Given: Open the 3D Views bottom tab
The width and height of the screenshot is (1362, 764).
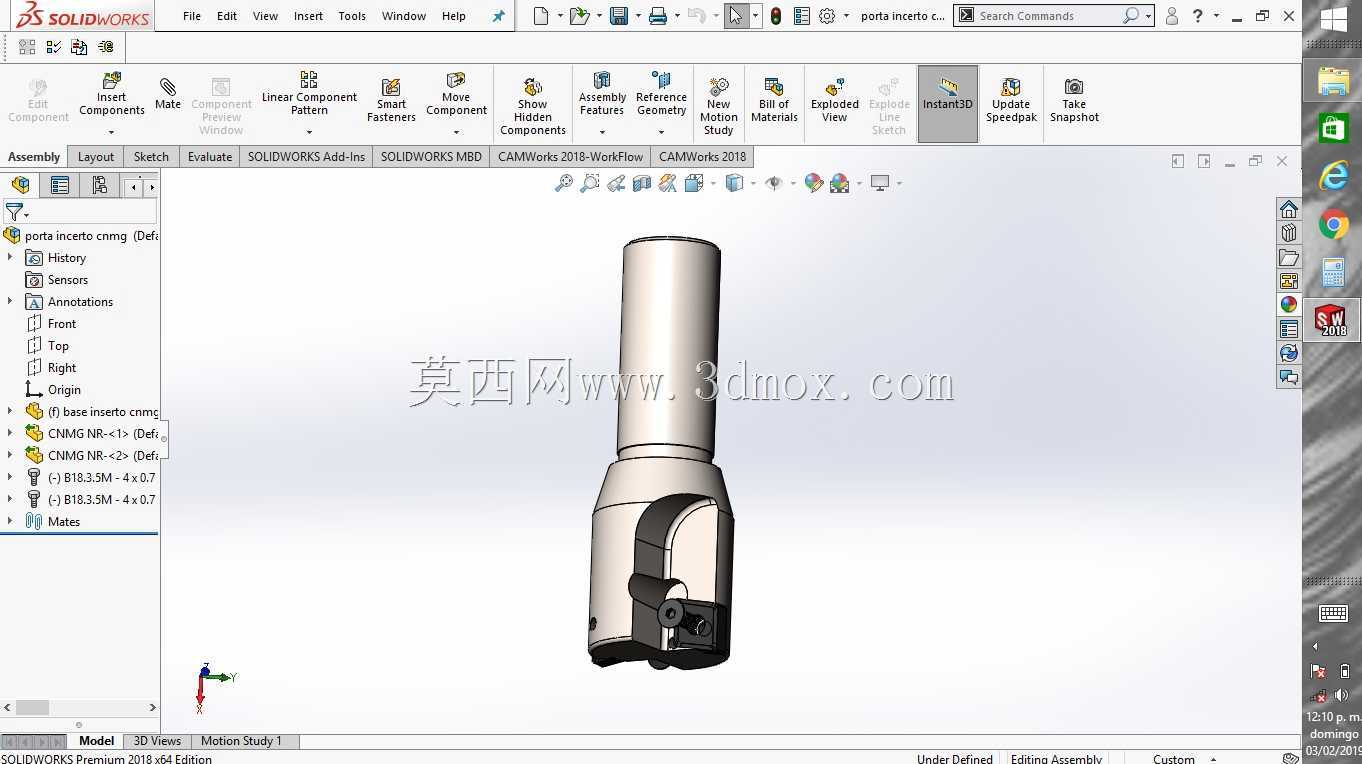Looking at the screenshot, I should (x=157, y=741).
